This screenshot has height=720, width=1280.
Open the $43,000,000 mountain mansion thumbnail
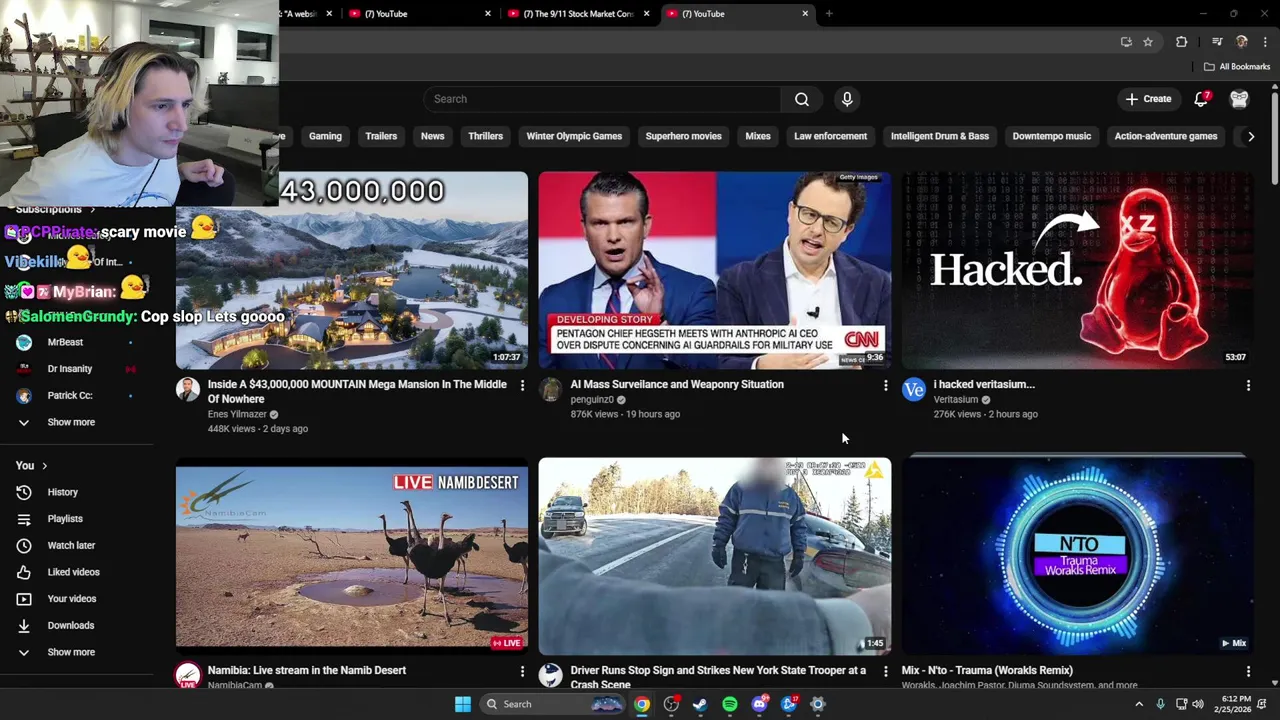pyautogui.click(x=352, y=270)
